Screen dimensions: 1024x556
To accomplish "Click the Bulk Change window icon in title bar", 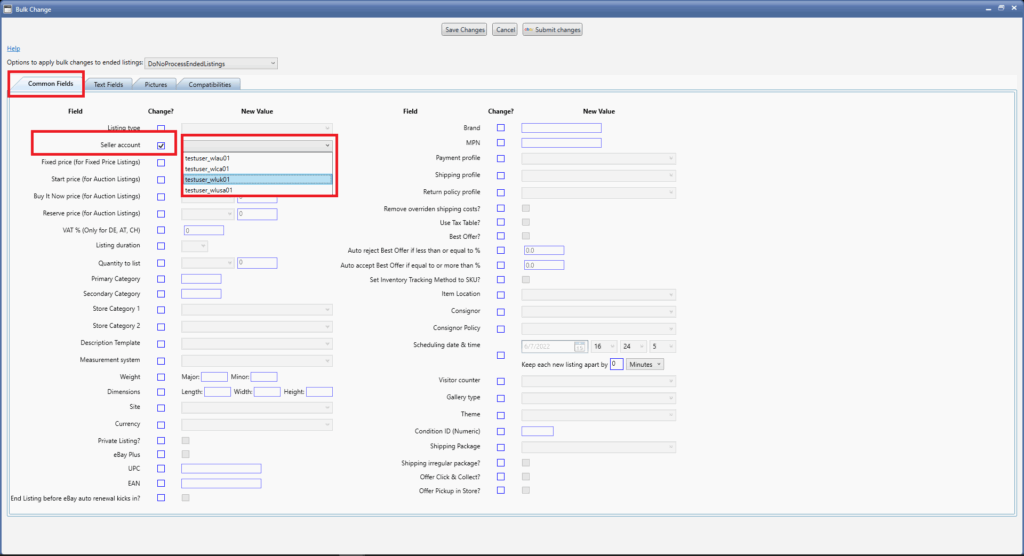I will pyautogui.click(x=7, y=8).
